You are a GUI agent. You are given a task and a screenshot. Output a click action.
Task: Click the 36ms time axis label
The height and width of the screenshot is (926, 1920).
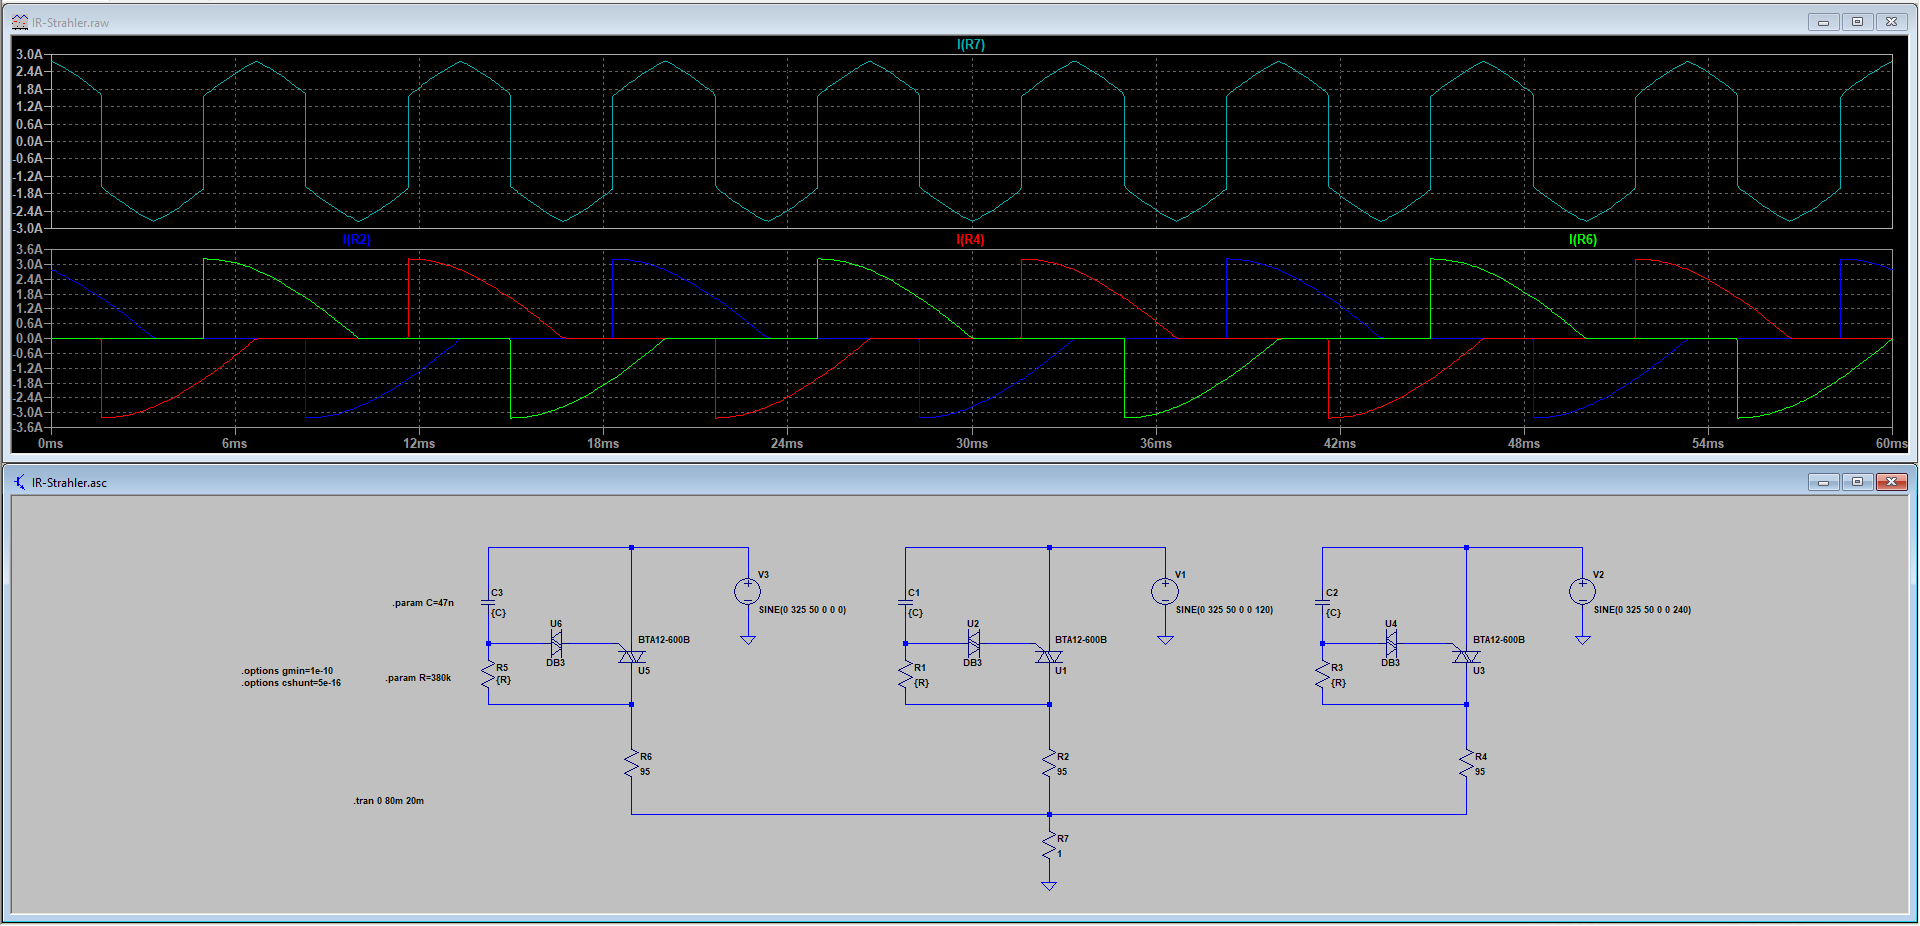point(1156,444)
